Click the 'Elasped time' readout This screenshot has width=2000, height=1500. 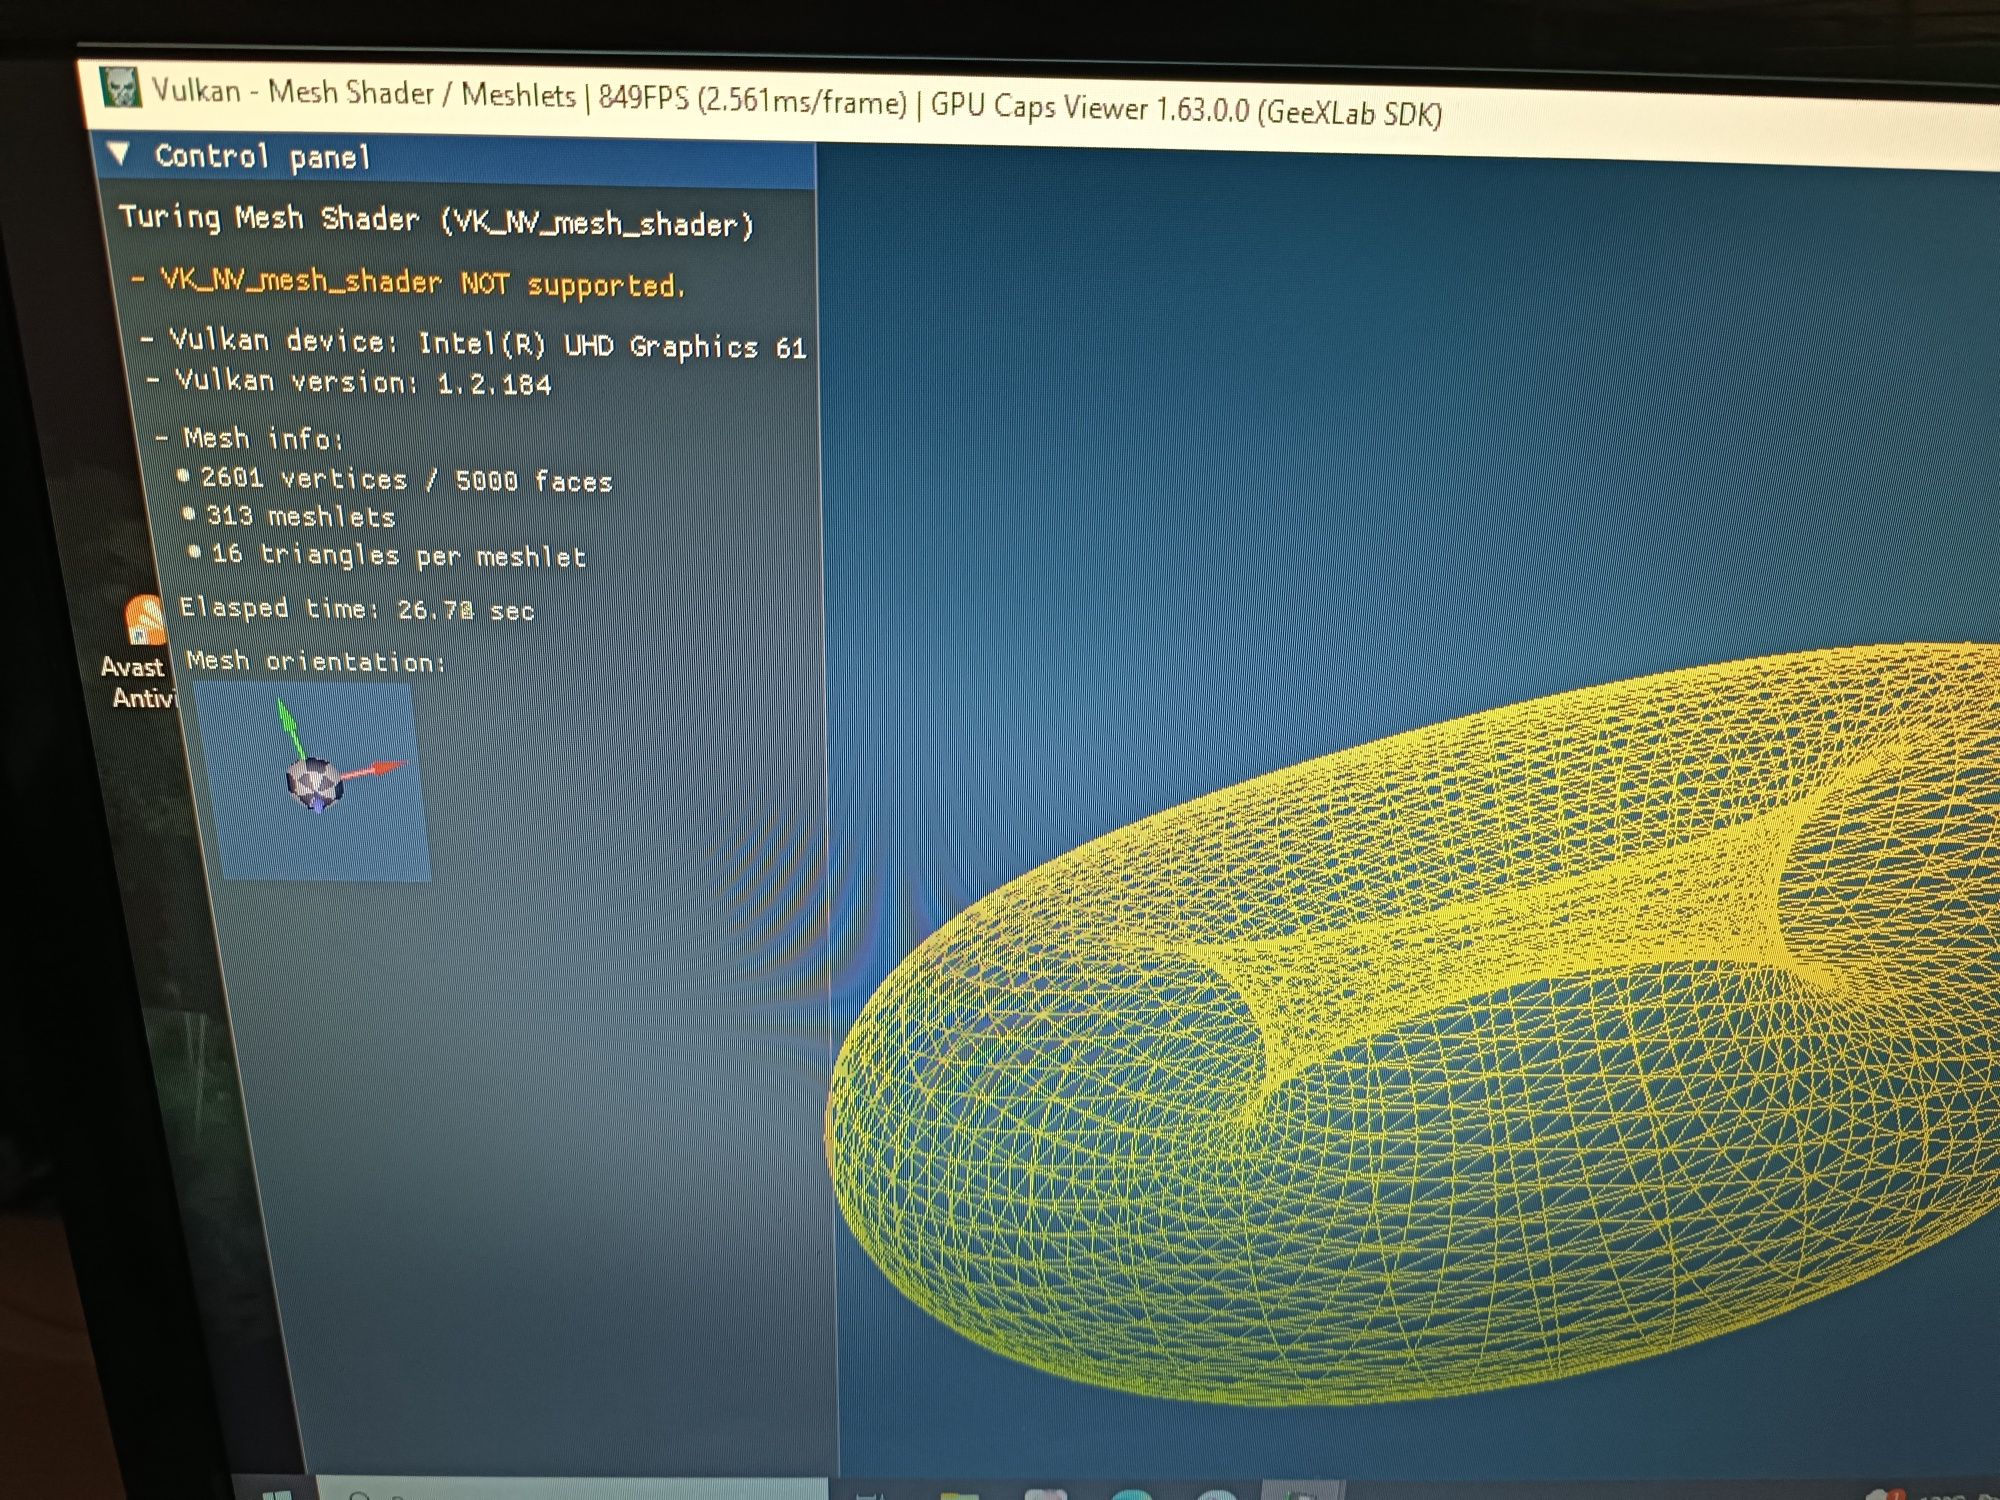(357, 608)
